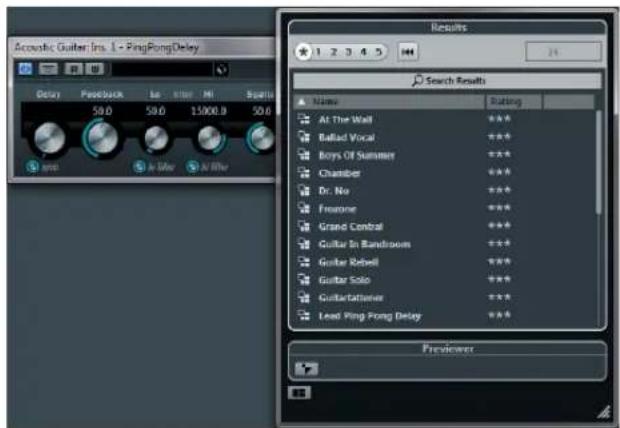
Task: Click the preset icon next to Lead Ping Pong Delay
Action: click(304, 315)
